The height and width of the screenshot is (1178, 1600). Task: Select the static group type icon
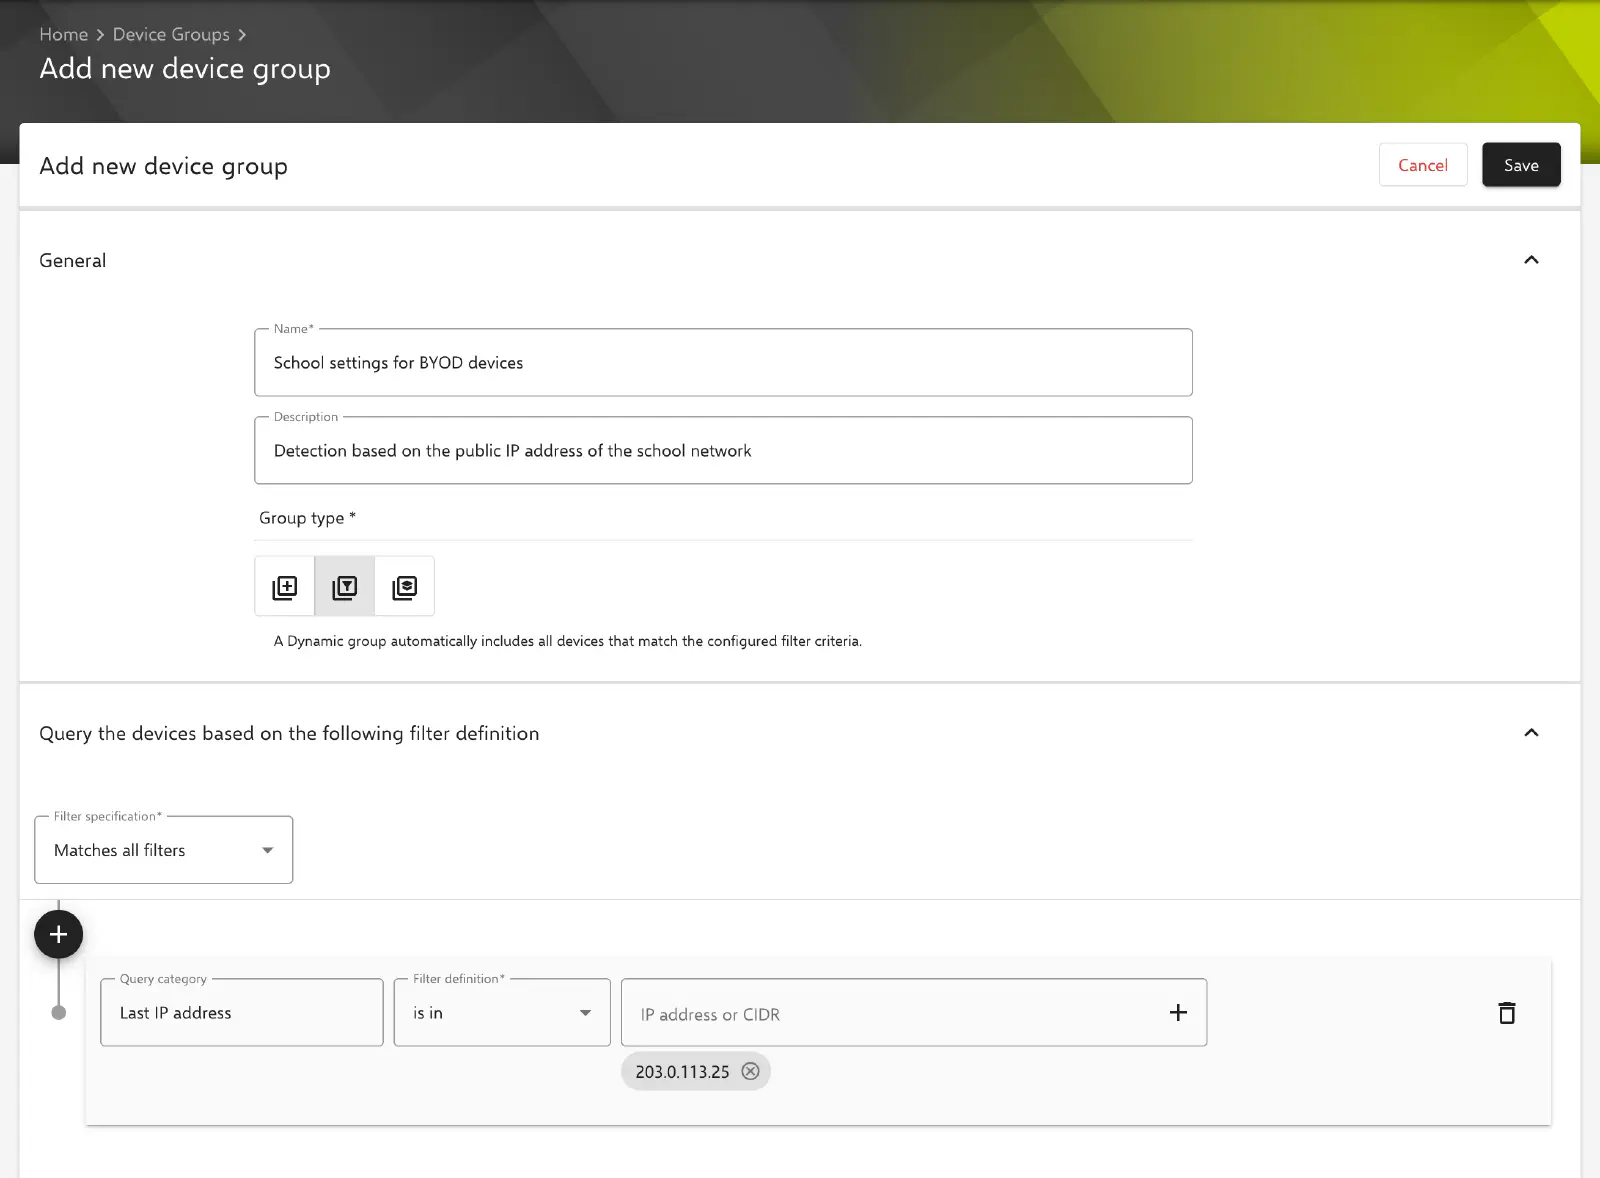click(x=285, y=587)
